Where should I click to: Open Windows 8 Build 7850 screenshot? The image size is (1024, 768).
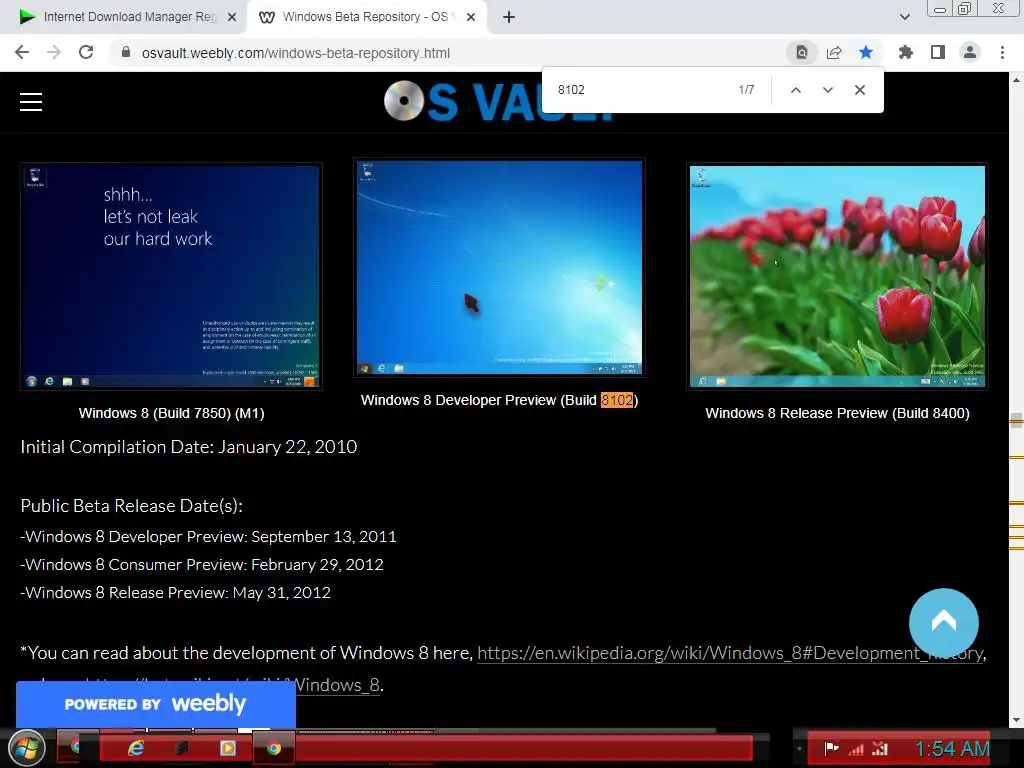pyautogui.click(x=170, y=276)
